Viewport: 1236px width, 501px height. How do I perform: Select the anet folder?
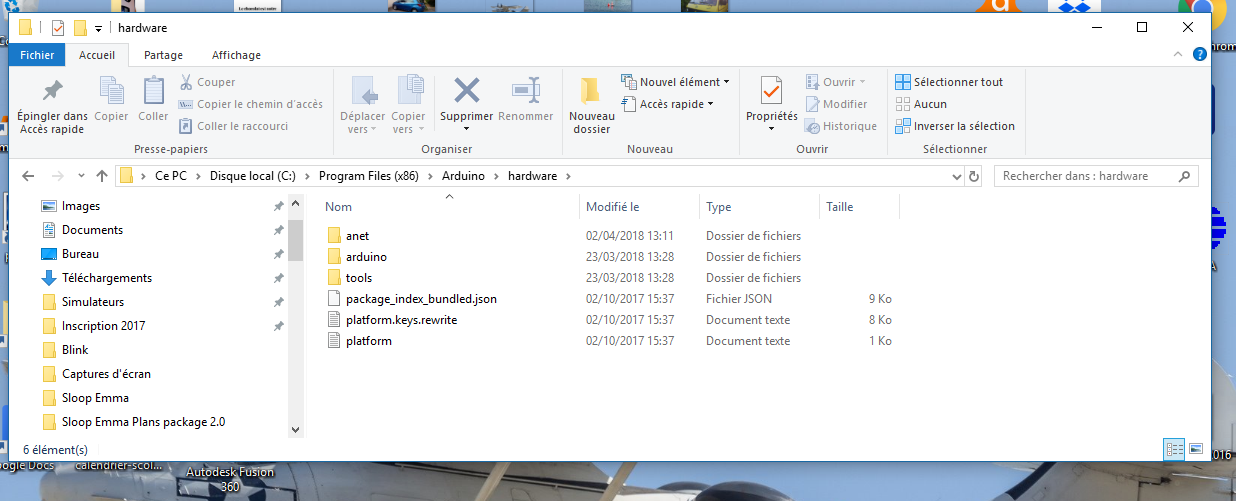coord(357,236)
